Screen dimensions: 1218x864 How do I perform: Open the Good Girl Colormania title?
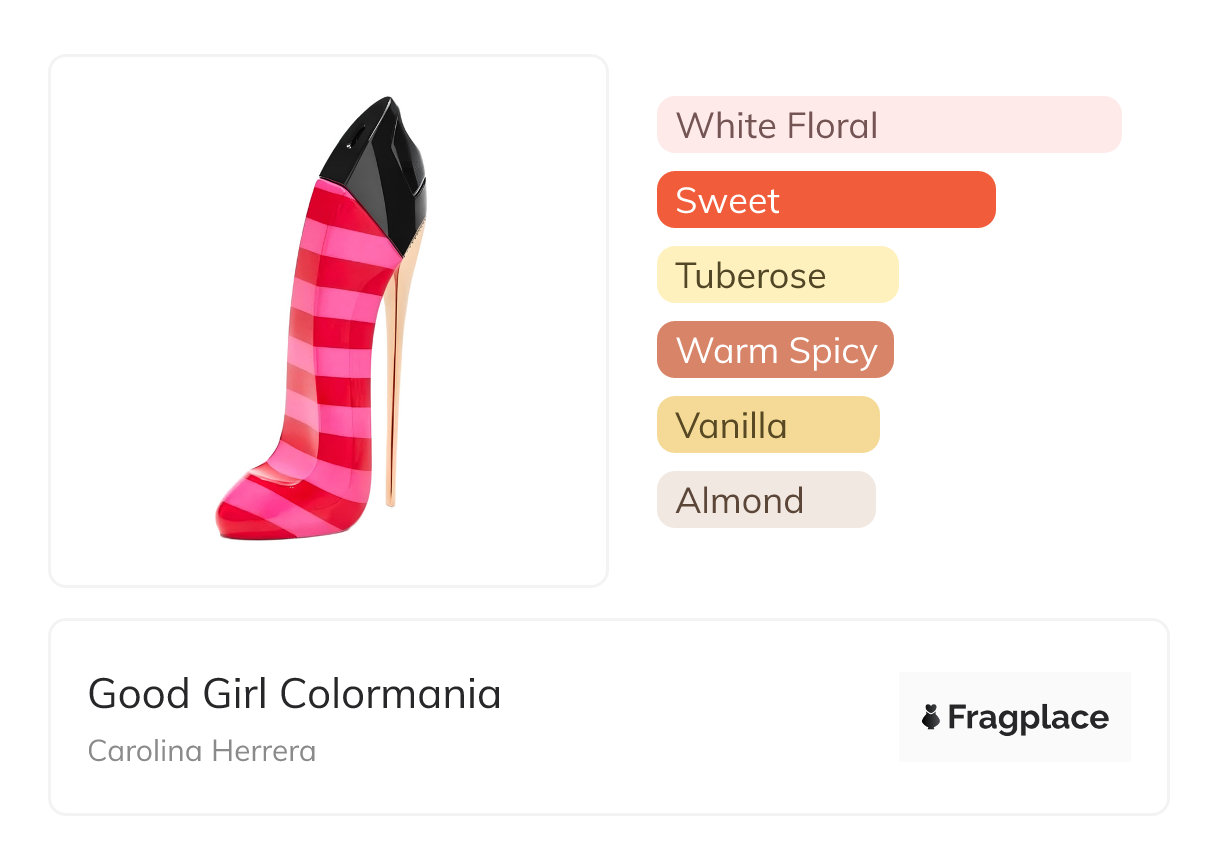click(x=294, y=693)
